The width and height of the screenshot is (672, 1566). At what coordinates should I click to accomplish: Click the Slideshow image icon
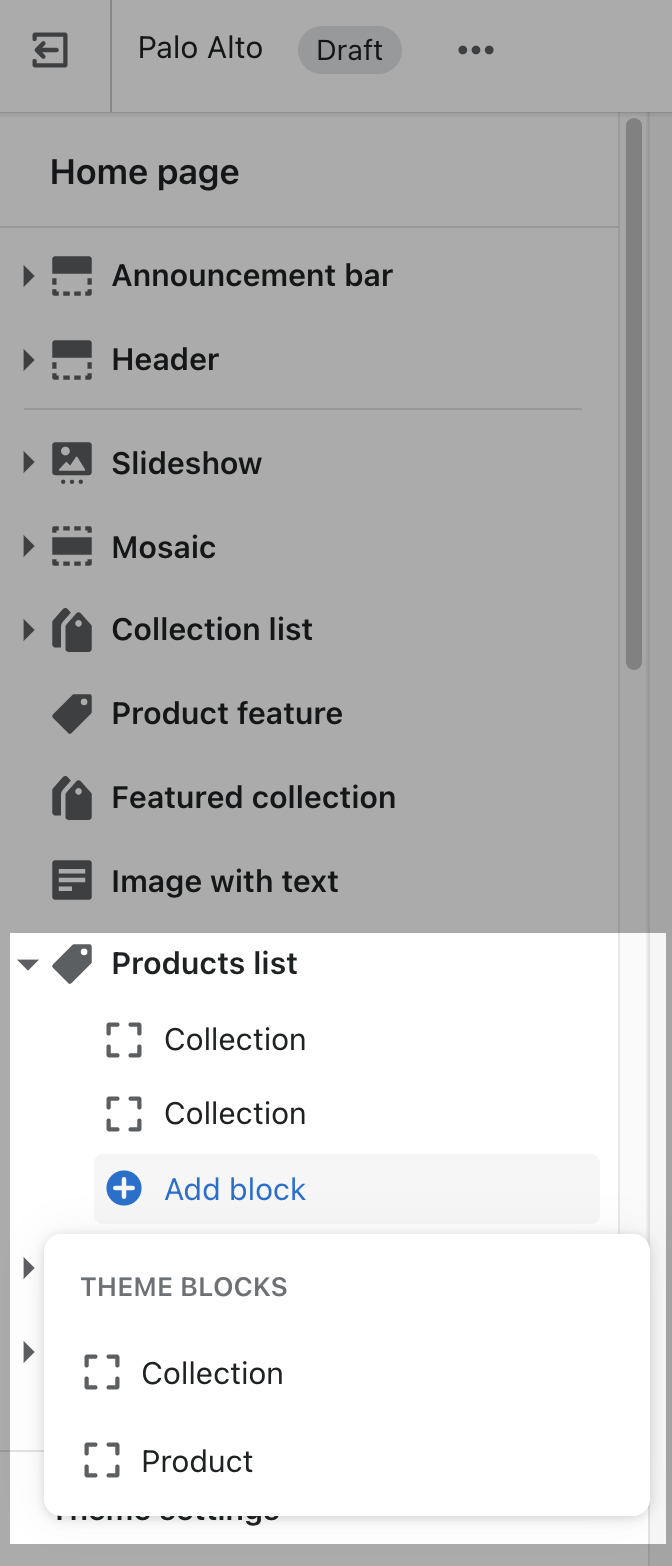coord(72,464)
